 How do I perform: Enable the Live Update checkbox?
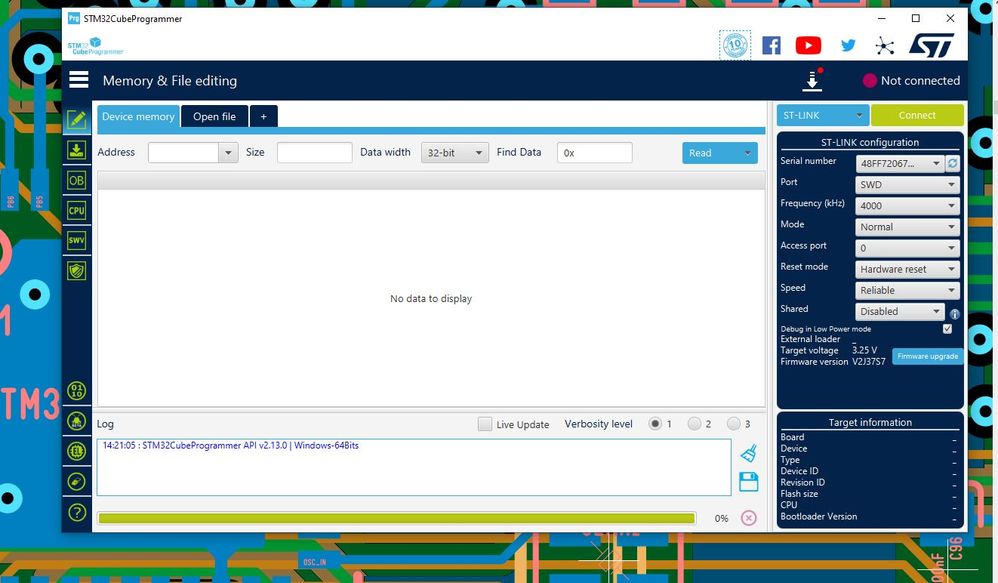(x=485, y=424)
